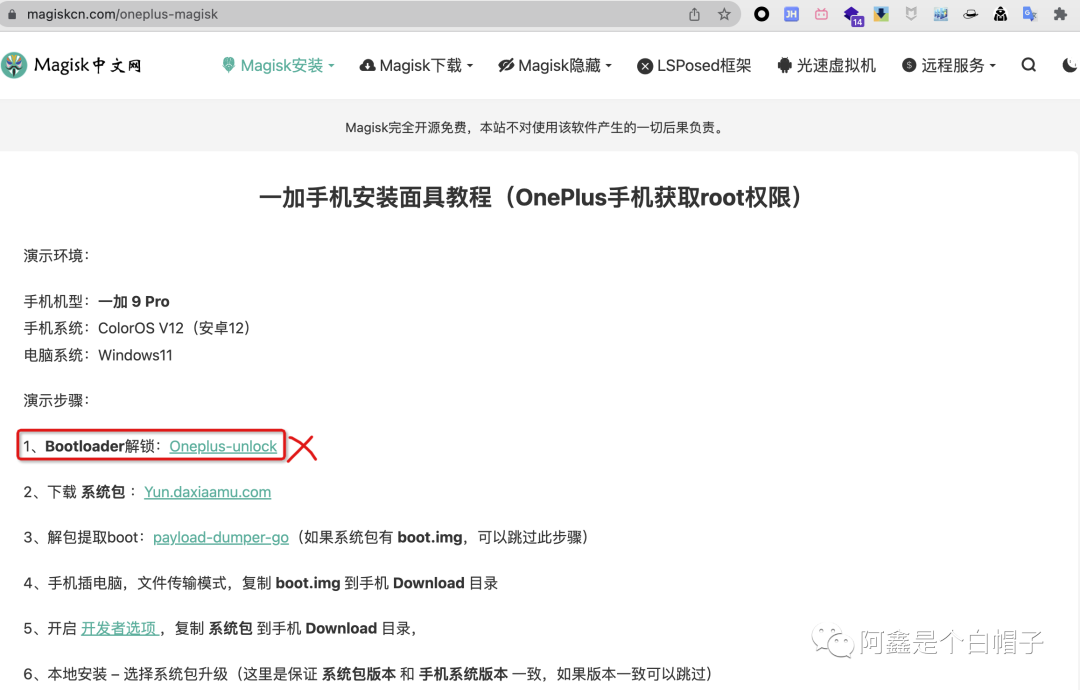1080x690 pixels.
Task: Expand the Magisk下载 dropdown menu
Action: point(416,64)
